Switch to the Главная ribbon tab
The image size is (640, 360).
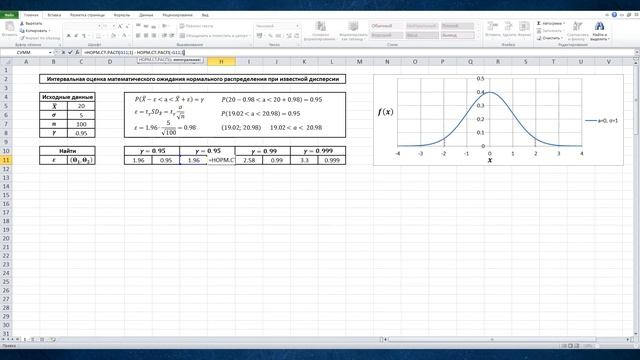pos(31,15)
